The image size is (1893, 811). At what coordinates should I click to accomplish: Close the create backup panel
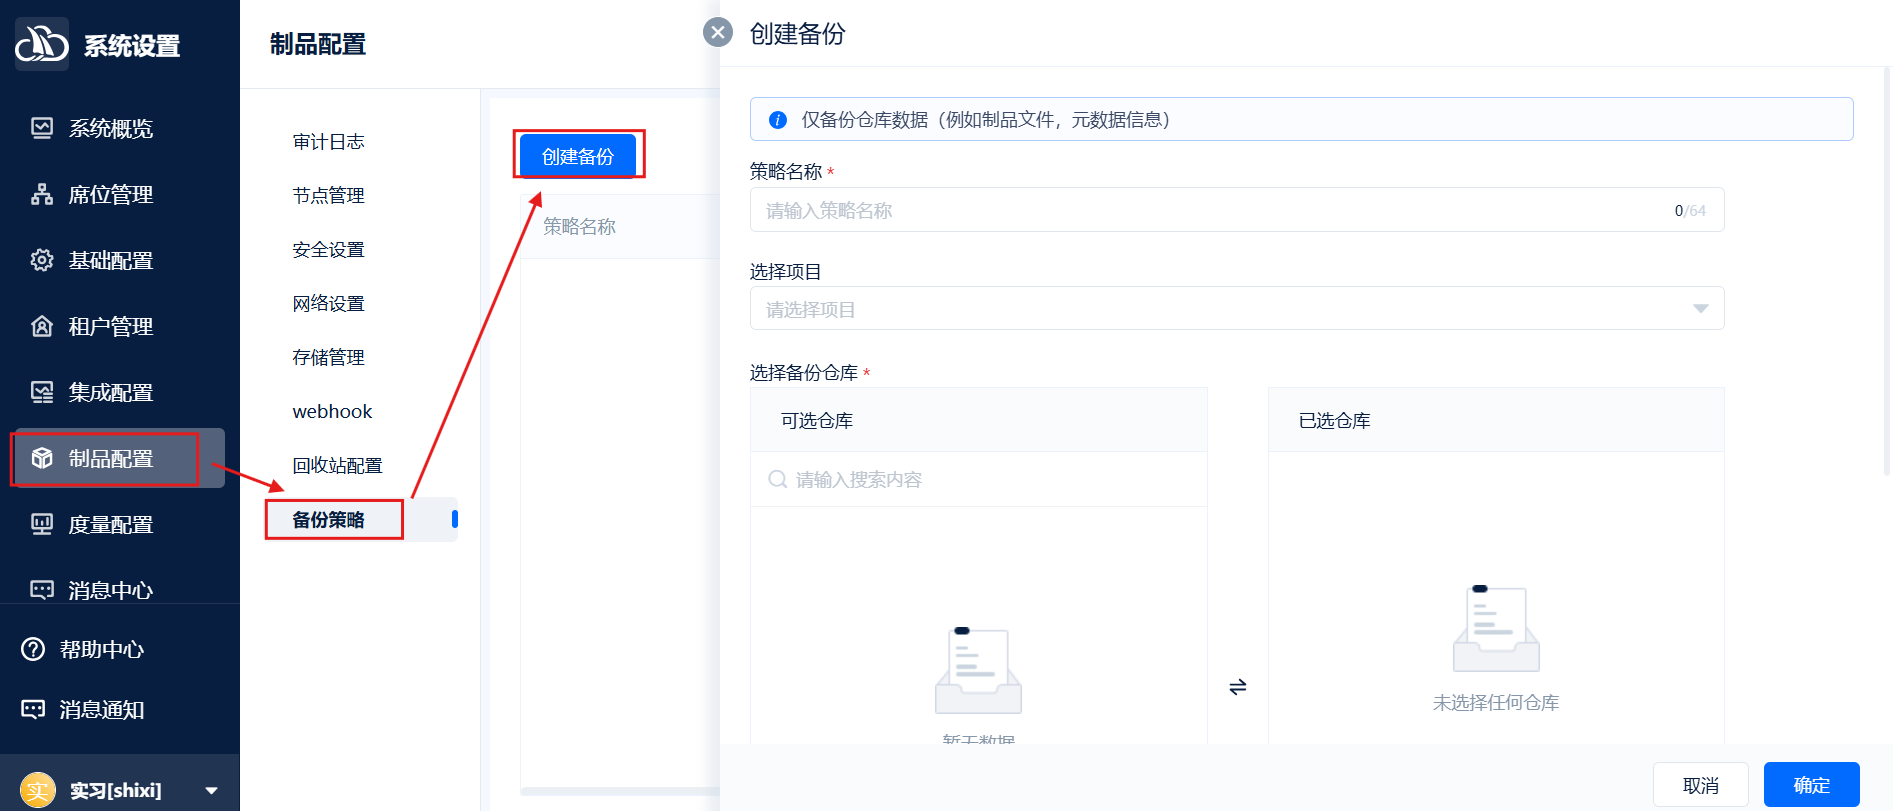click(717, 32)
